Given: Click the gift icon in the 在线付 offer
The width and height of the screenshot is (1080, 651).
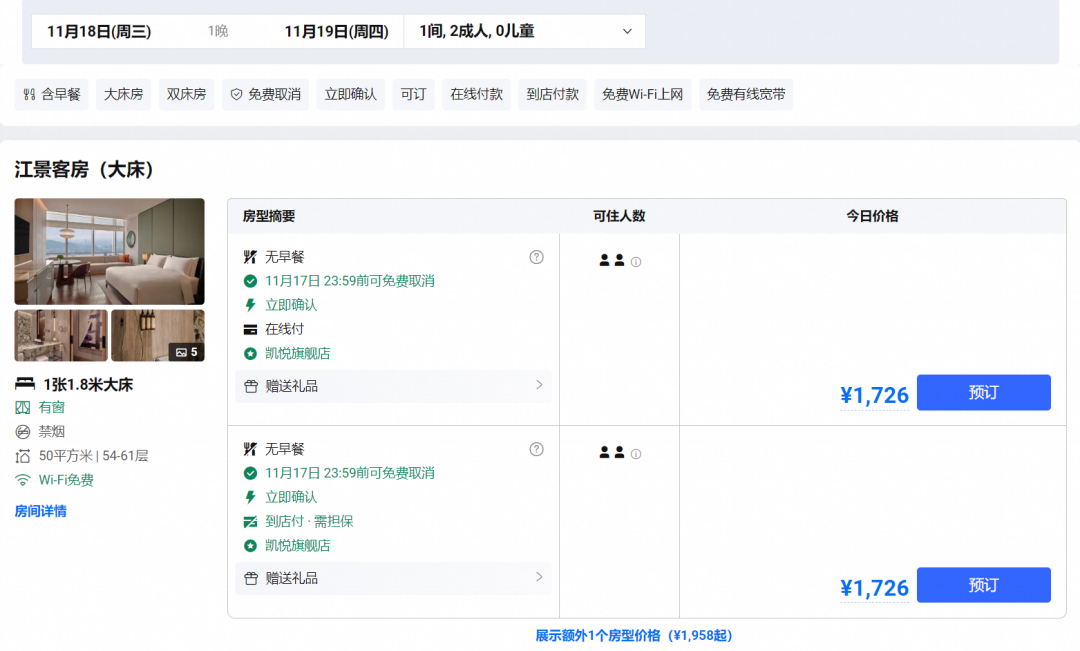Looking at the screenshot, I should pyautogui.click(x=251, y=386).
